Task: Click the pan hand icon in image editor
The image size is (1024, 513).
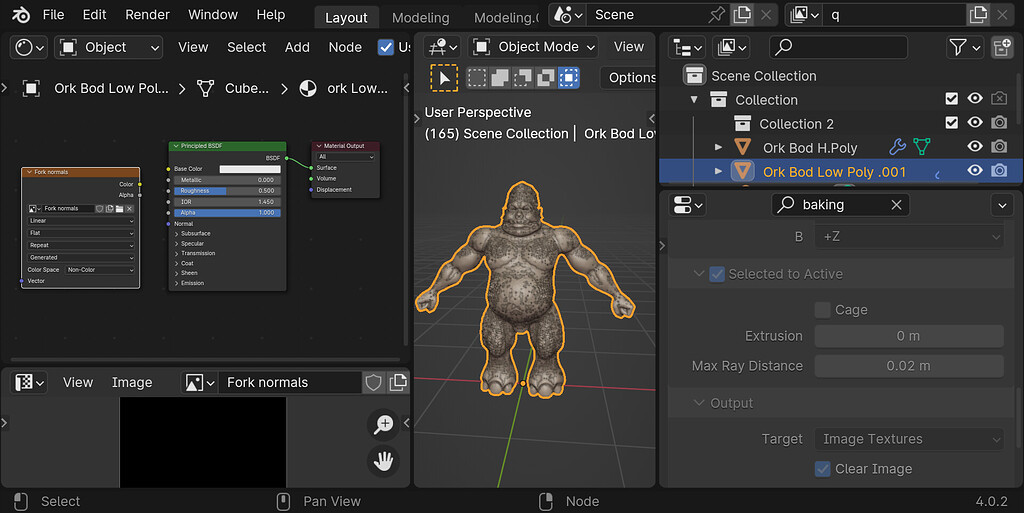Action: pos(383,461)
